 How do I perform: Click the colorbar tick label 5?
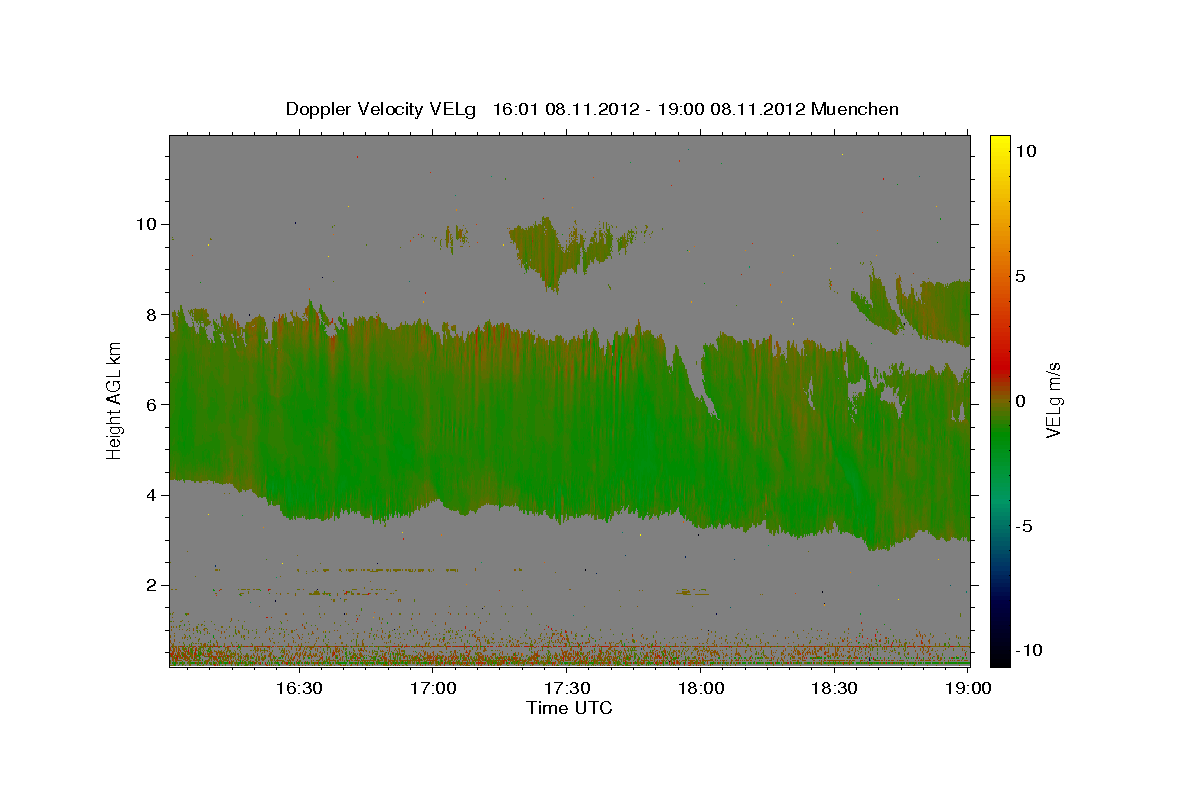pyautogui.click(x=1022, y=276)
